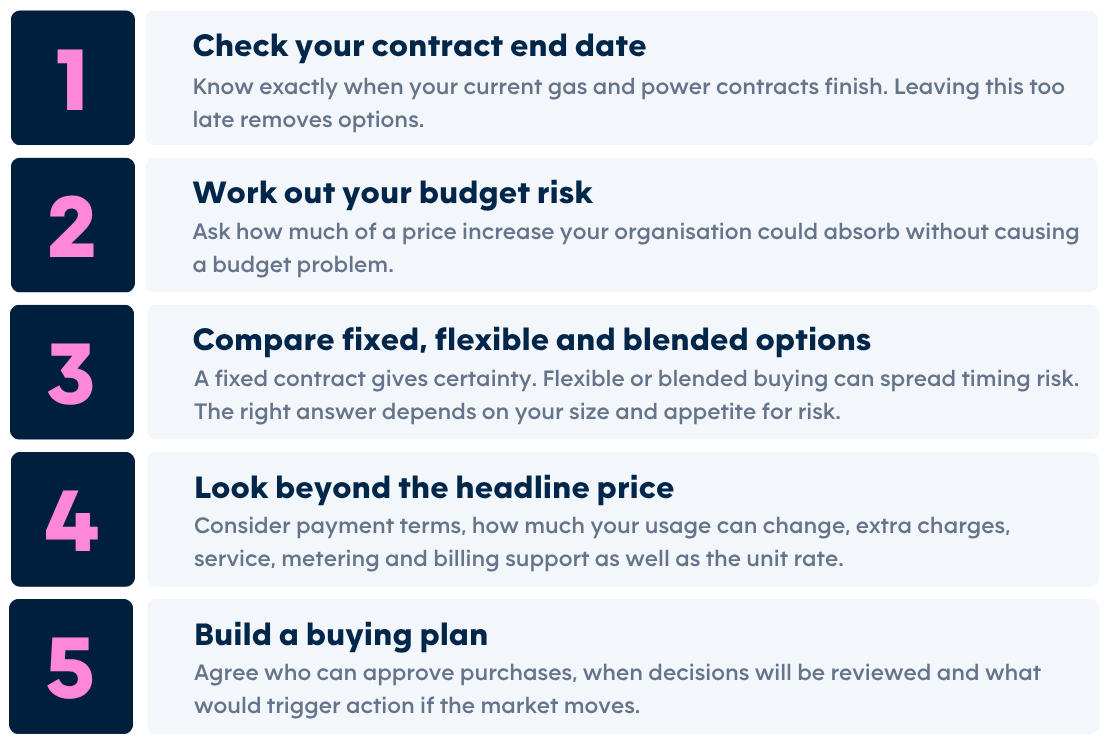Select the 'Build a buying plan' heading
Image resolution: width=1111 pixels, height=743 pixels.
(x=341, y=635)
